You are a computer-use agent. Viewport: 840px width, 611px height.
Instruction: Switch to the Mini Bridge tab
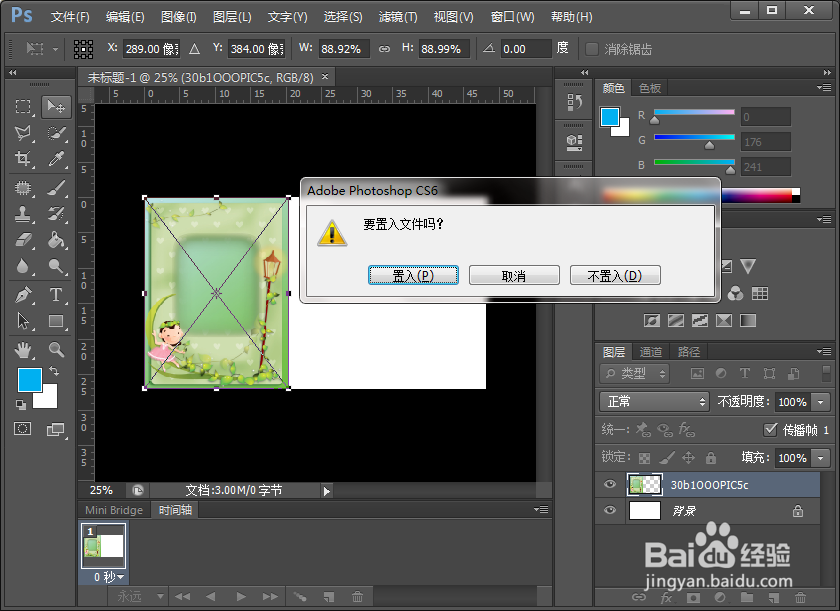tap(114, 510)
